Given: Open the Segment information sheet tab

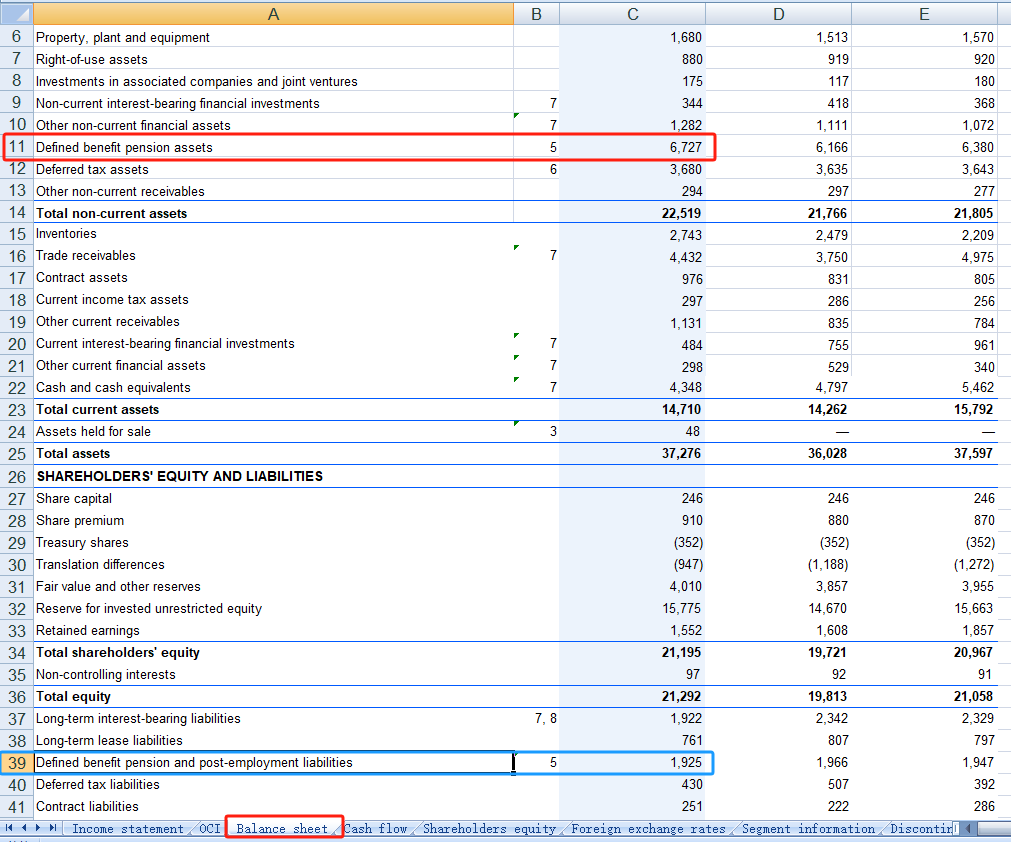Looking at the screenshot, I should 809,828.
